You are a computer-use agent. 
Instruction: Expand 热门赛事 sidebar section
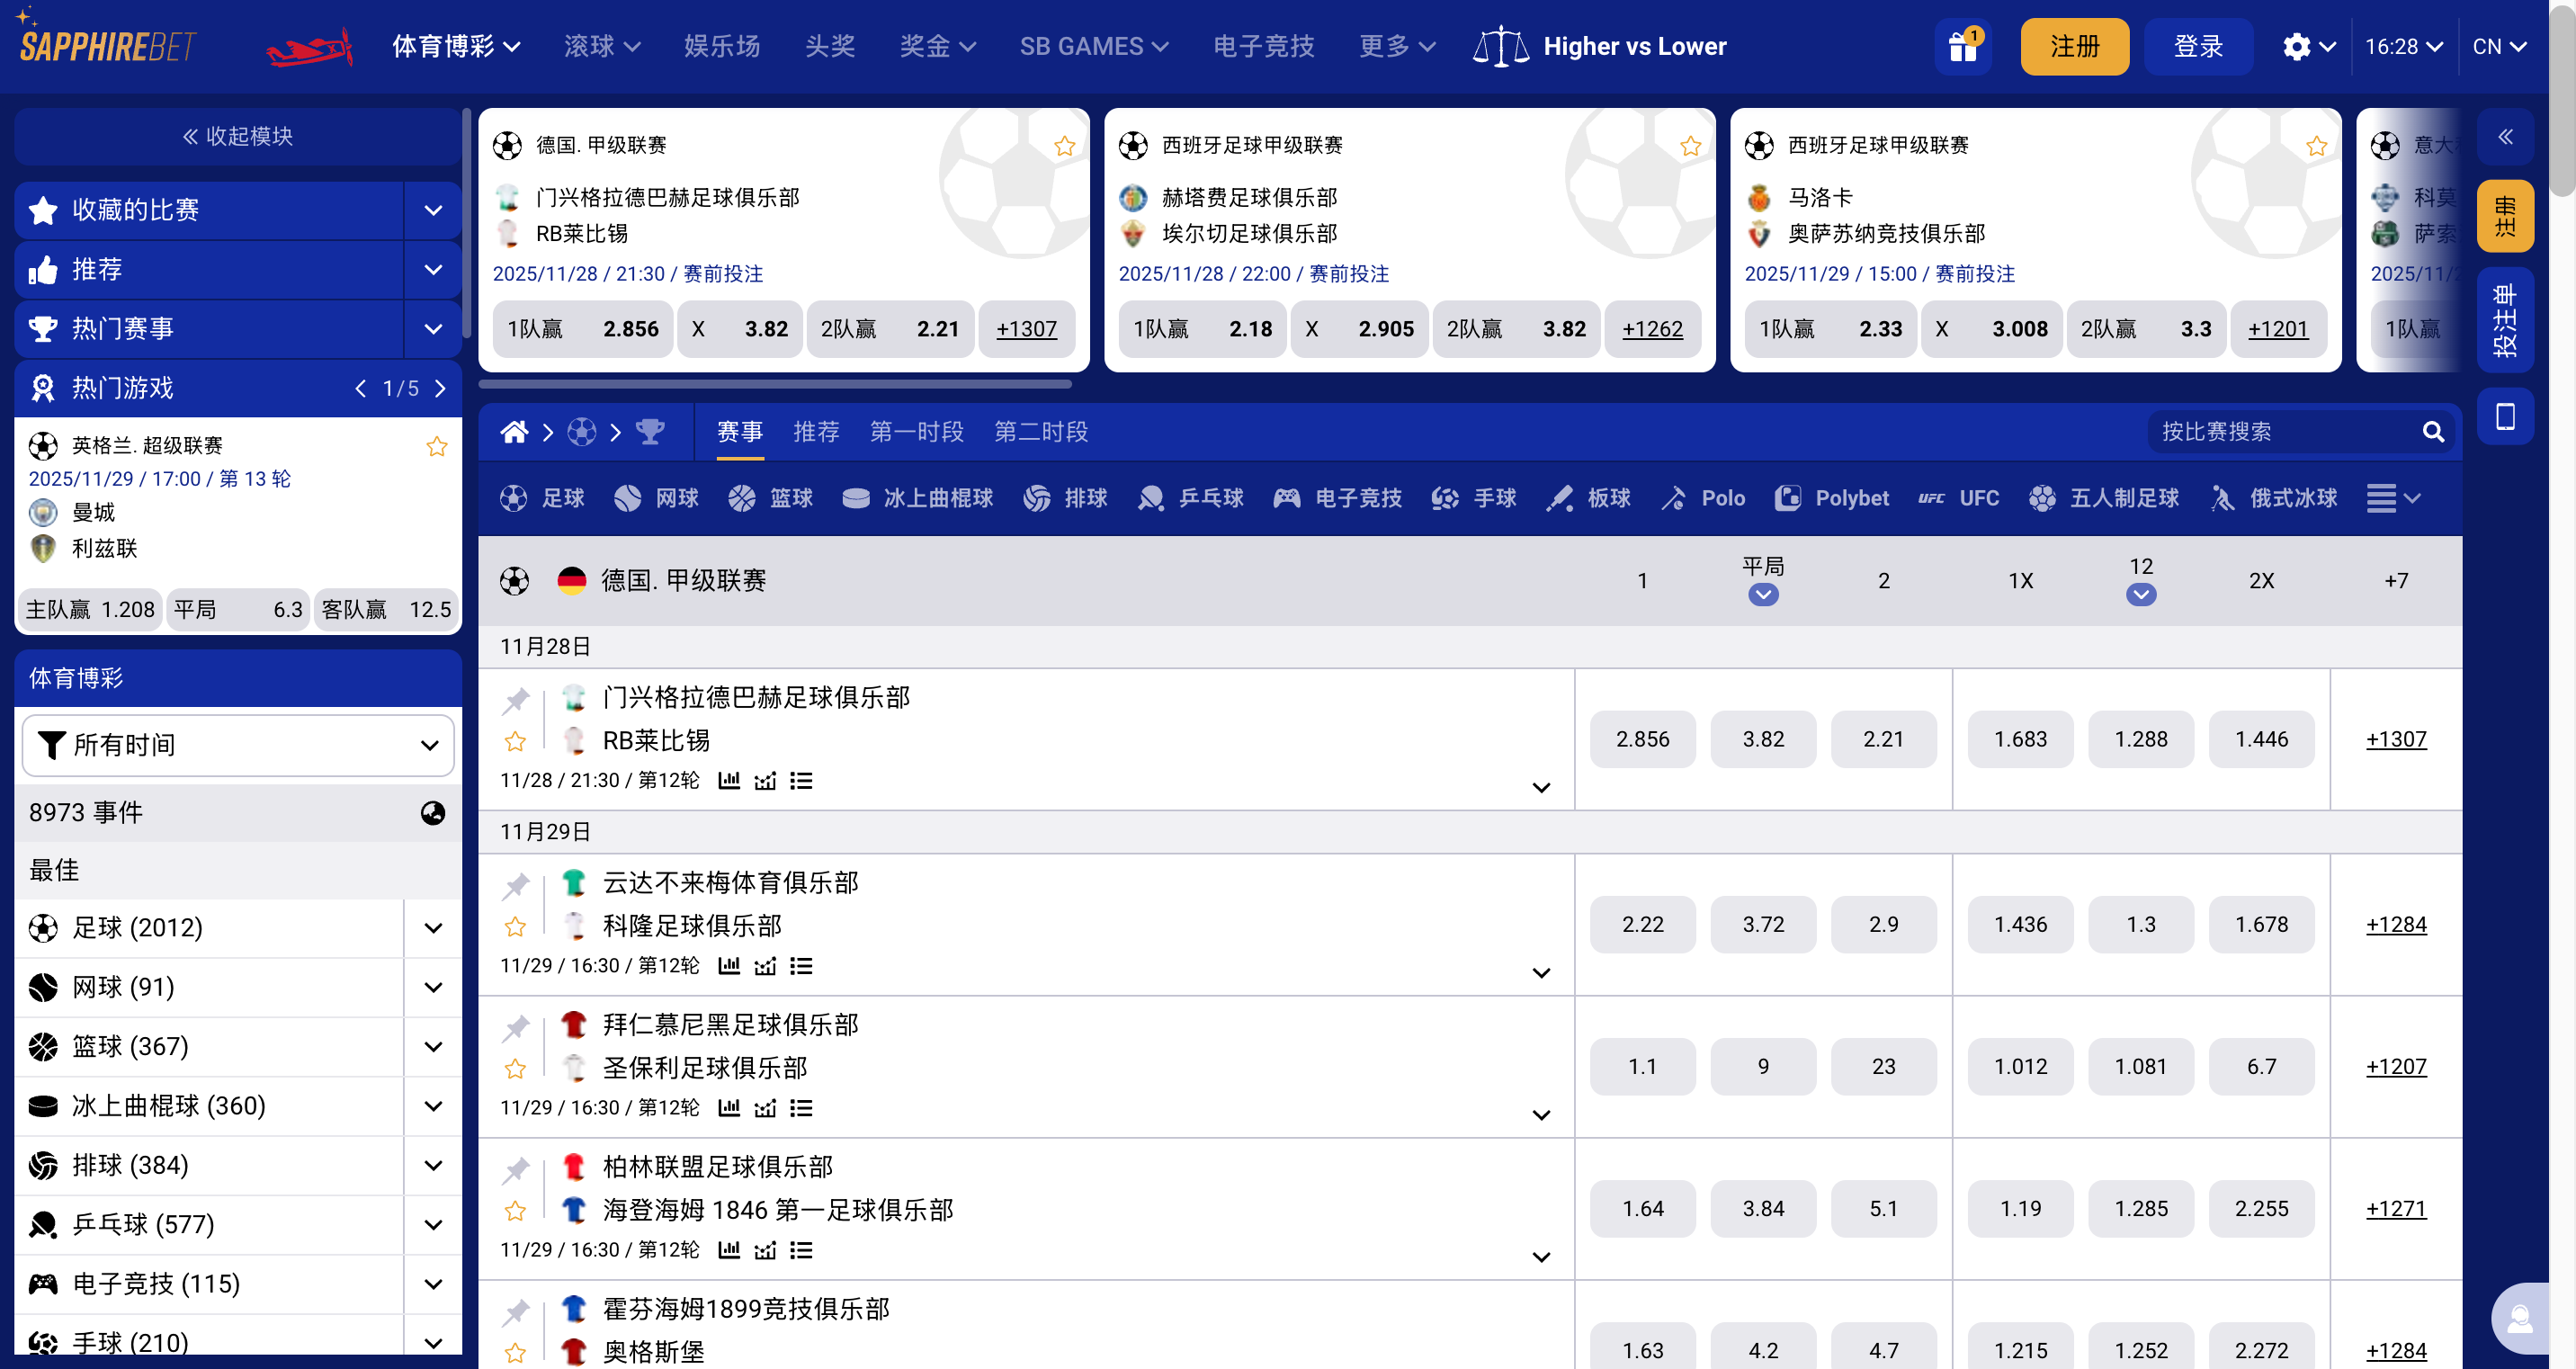[x=433, y=328]
